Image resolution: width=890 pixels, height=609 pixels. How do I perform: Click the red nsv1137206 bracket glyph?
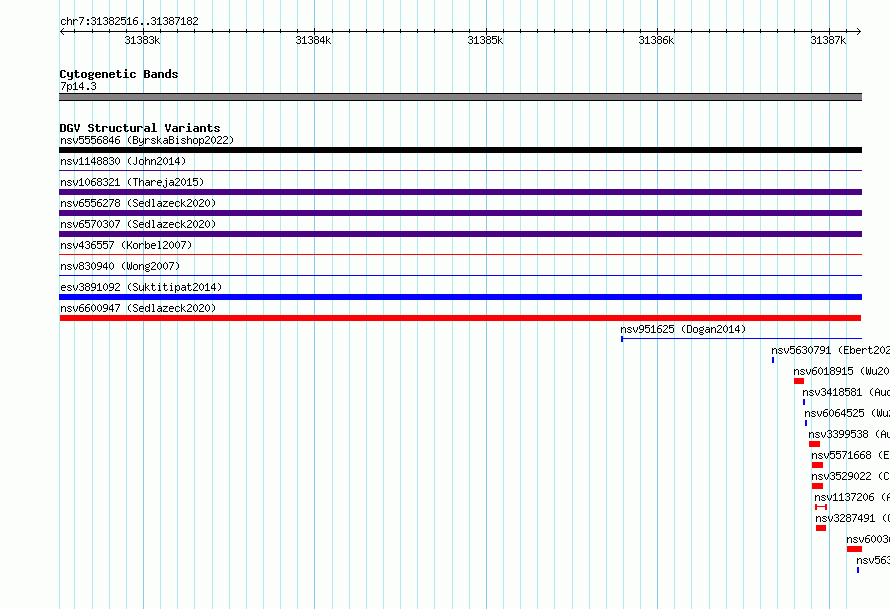coord(821,507)
